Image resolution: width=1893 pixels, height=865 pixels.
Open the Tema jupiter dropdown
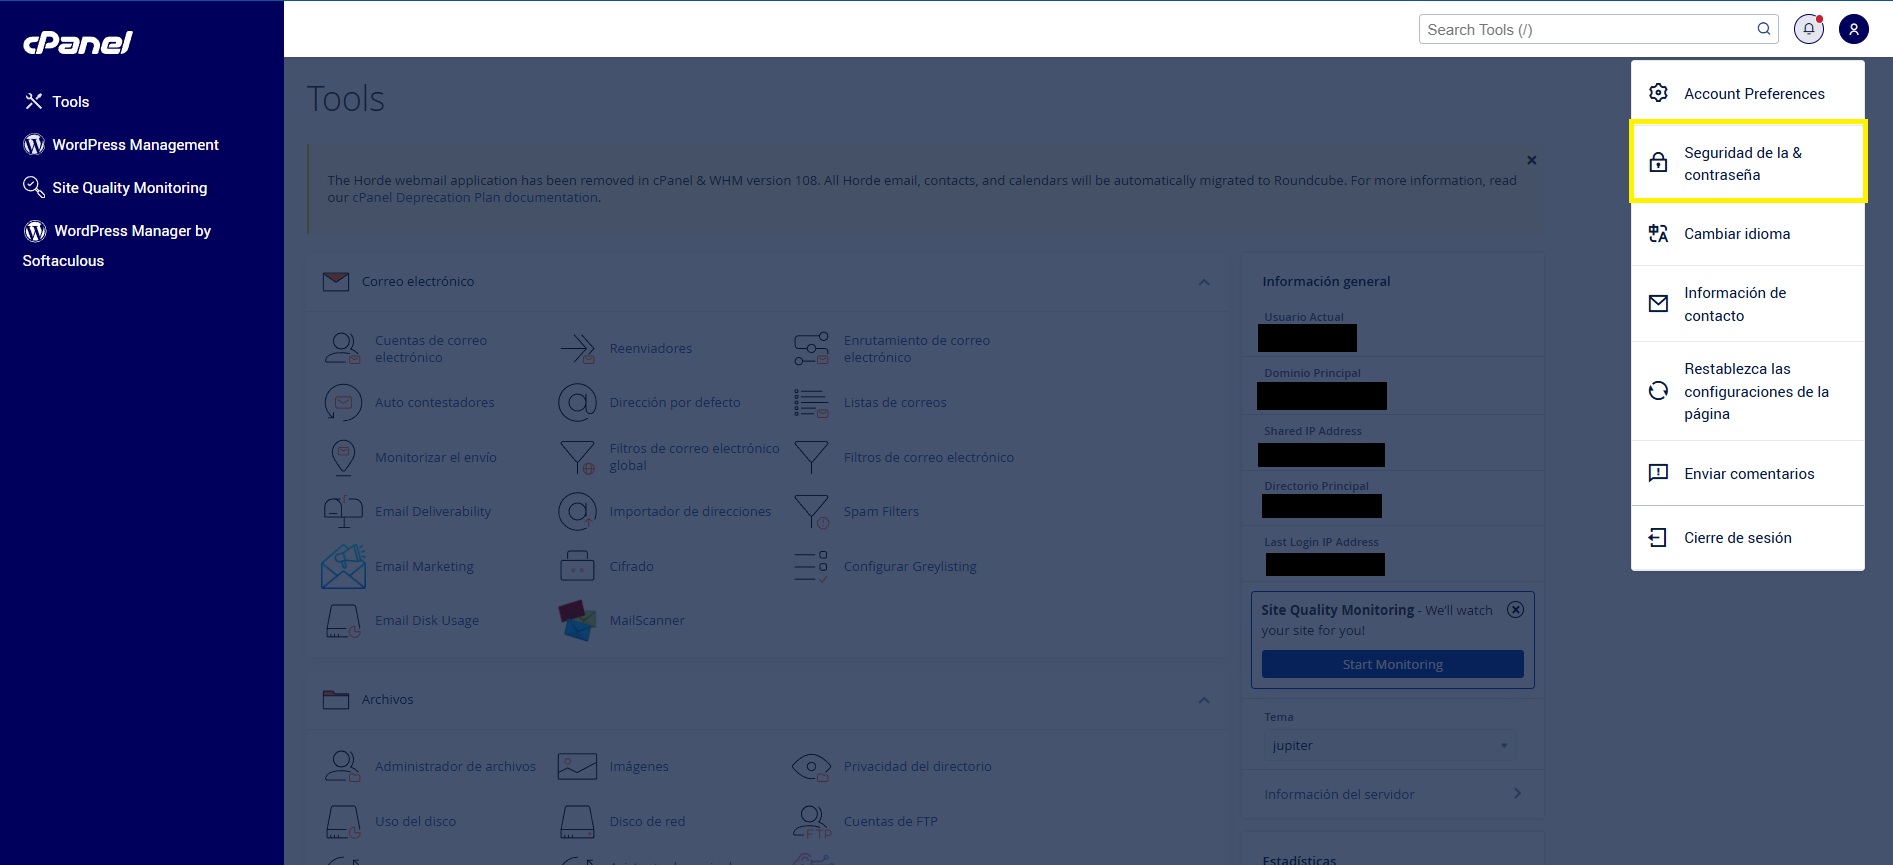pos(1390,746)
